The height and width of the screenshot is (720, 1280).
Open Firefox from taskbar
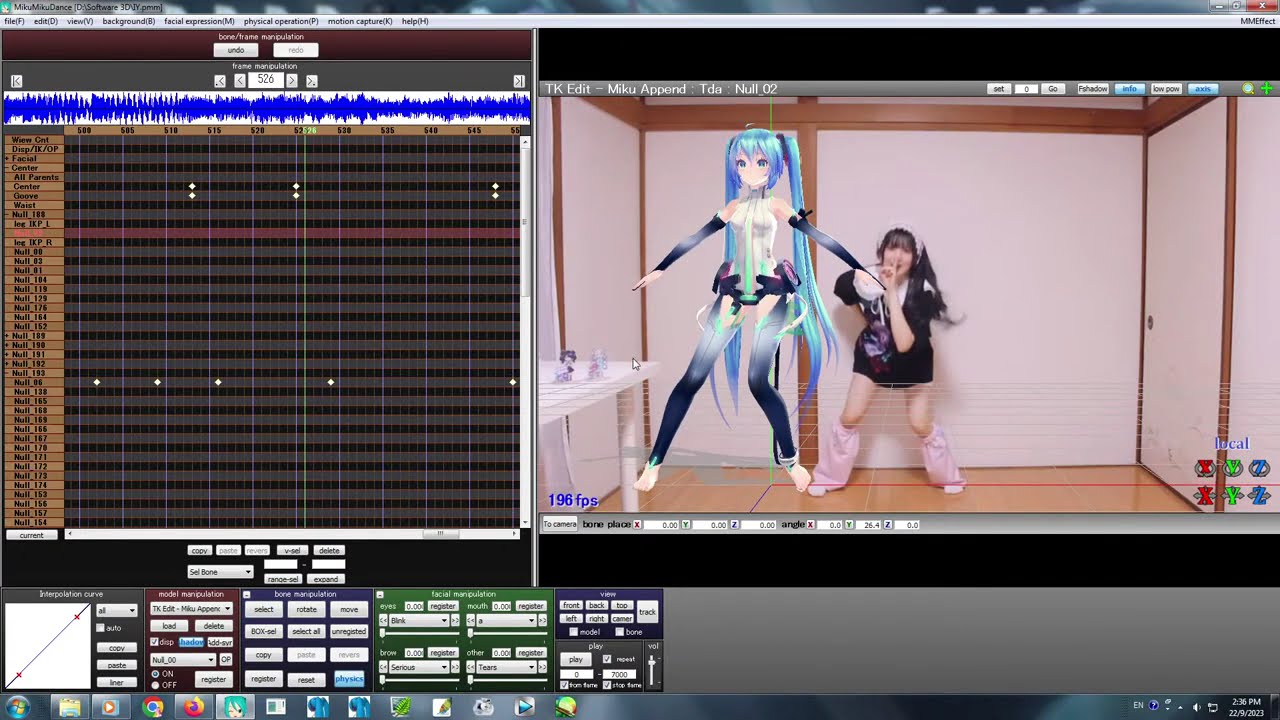pyautogui.click(x=194, y=707)
